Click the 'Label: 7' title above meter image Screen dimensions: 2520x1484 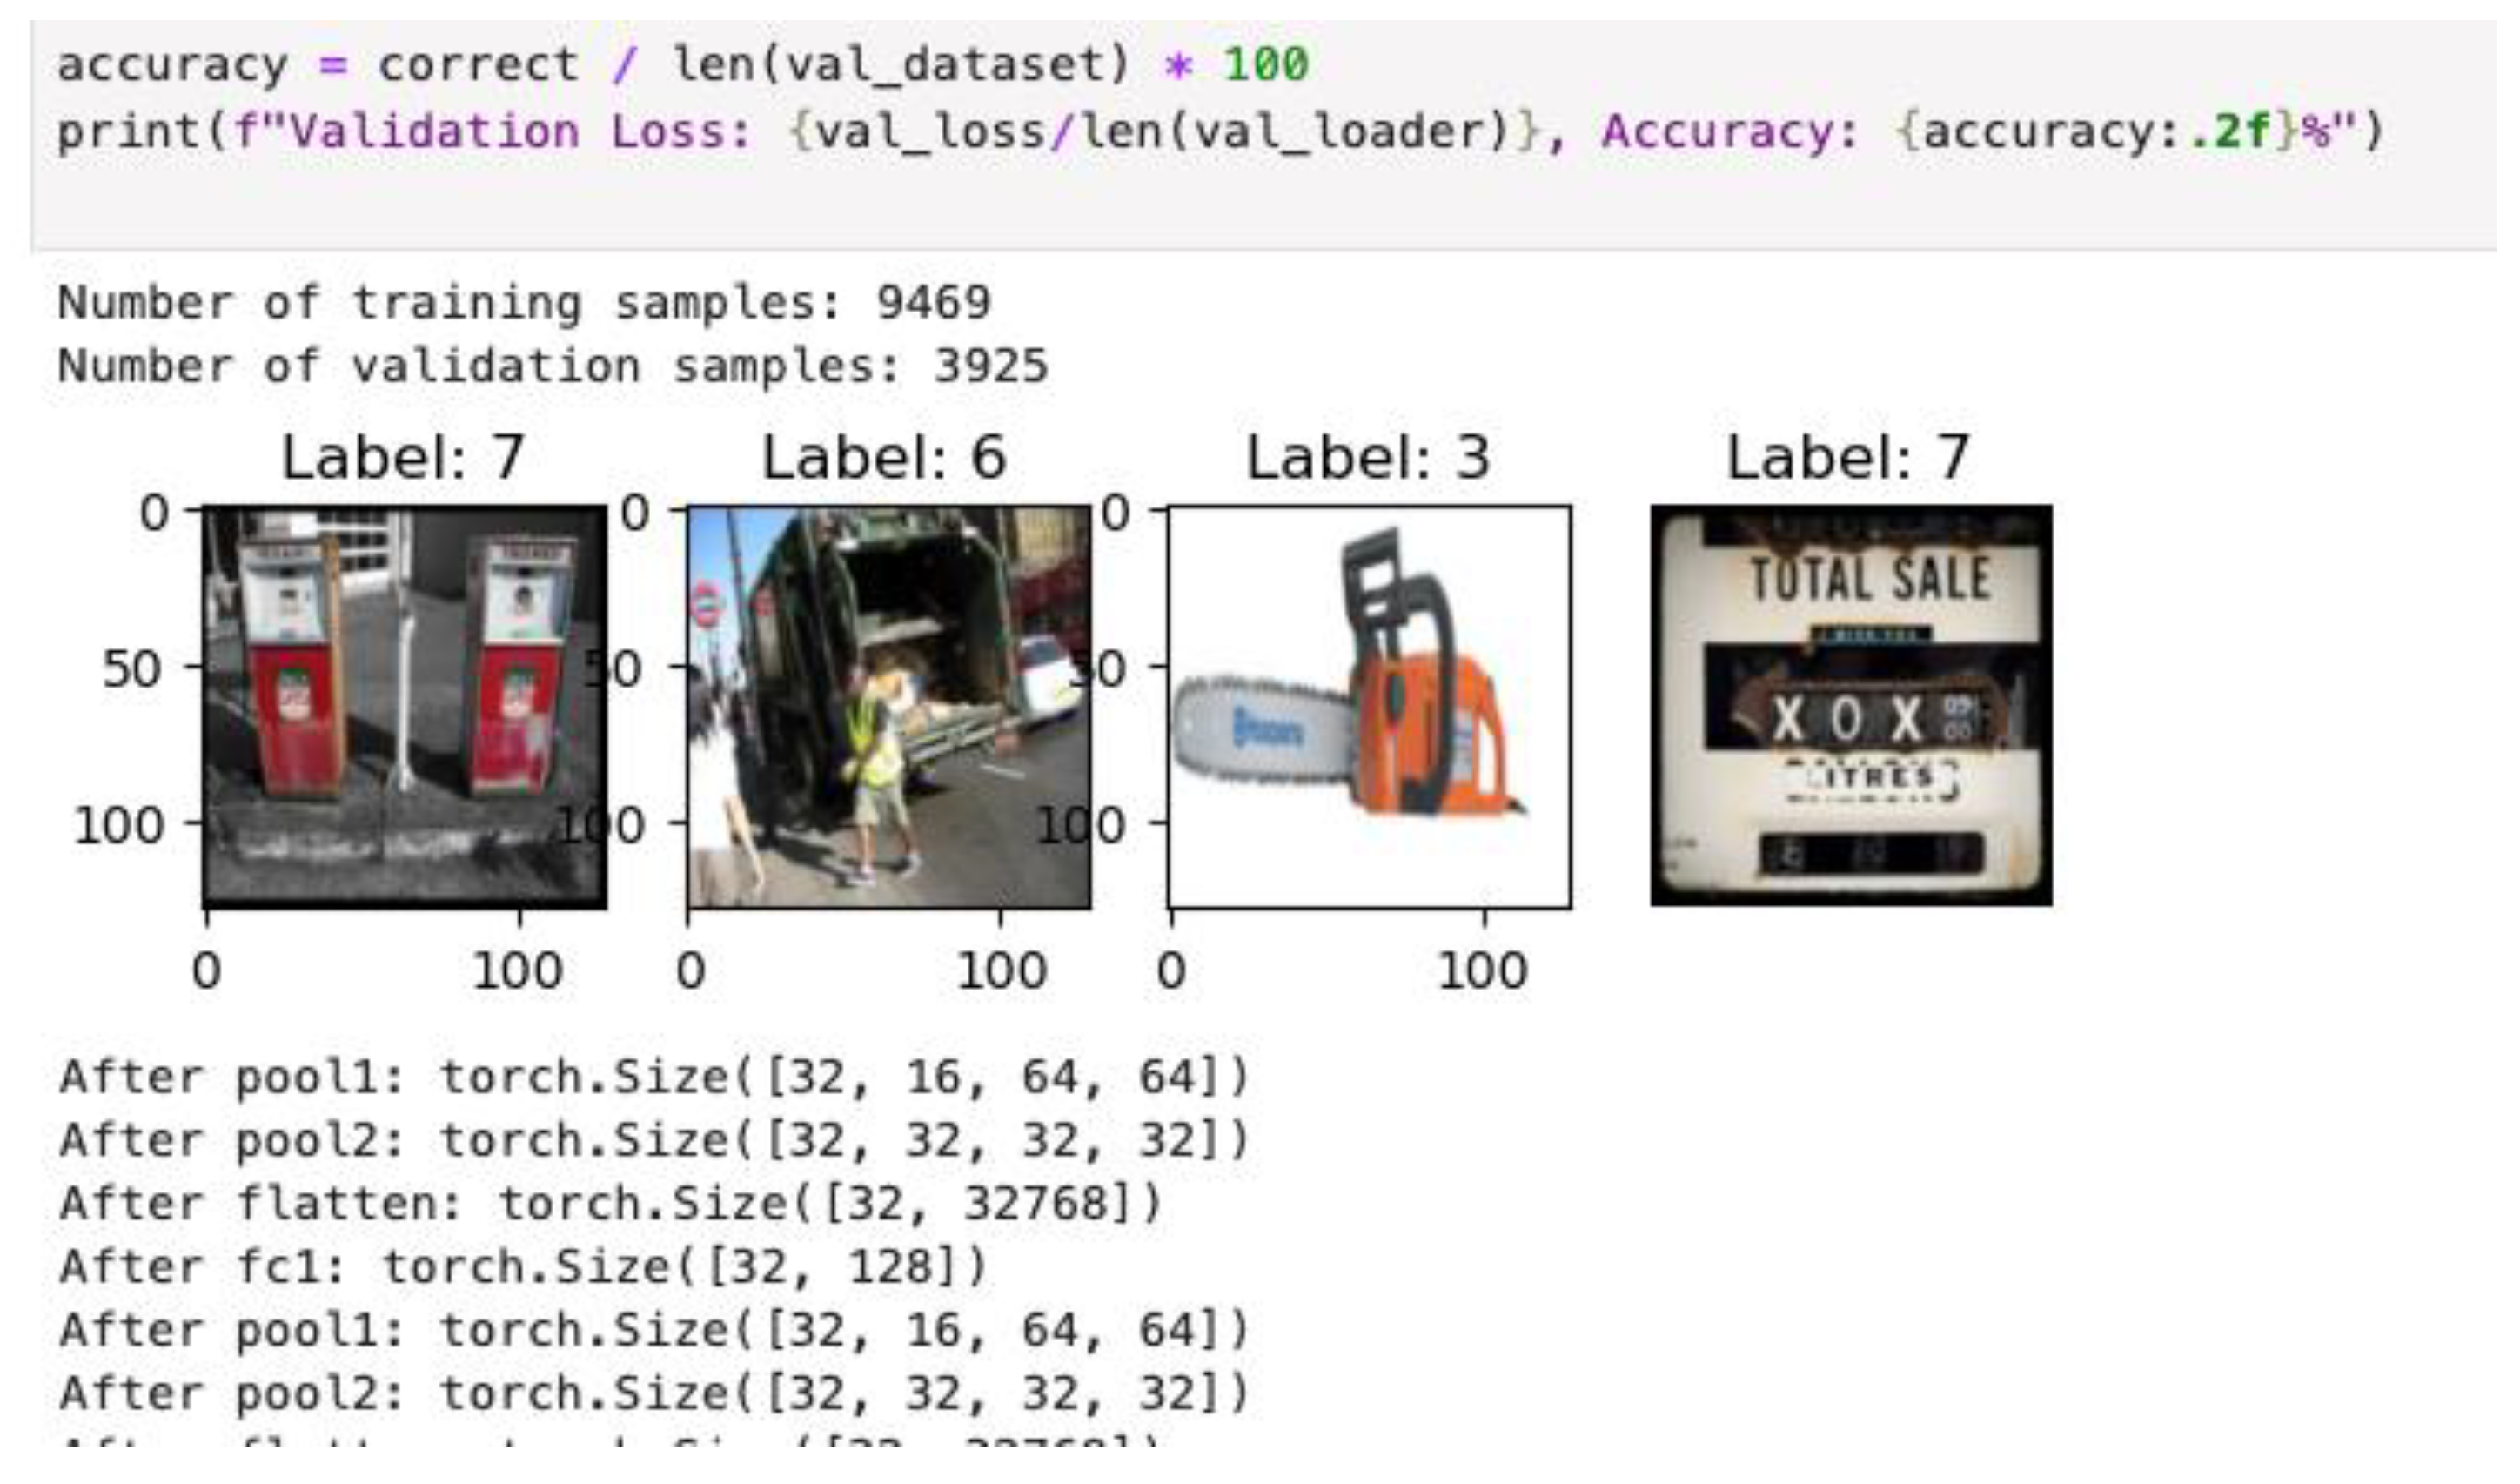[1848, 458]
